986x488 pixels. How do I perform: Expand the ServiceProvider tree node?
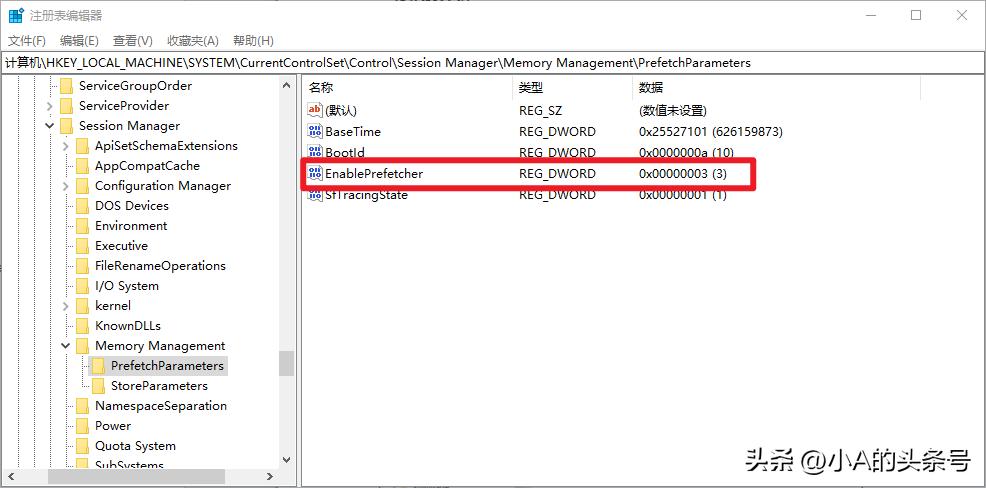click(x=50, y=106)
